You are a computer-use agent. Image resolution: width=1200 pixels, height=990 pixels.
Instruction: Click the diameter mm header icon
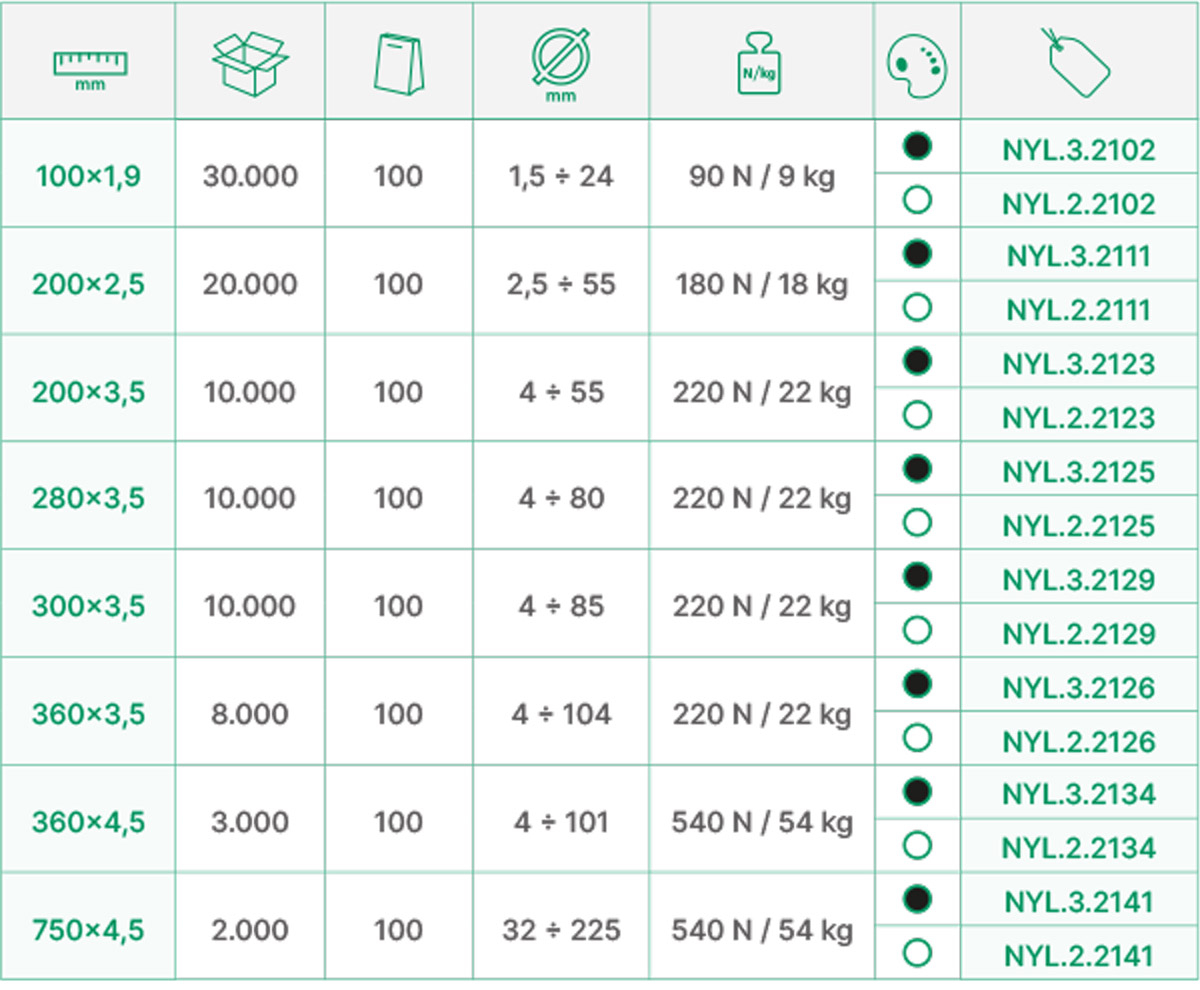pyautogui.click(x=561, y=64)
